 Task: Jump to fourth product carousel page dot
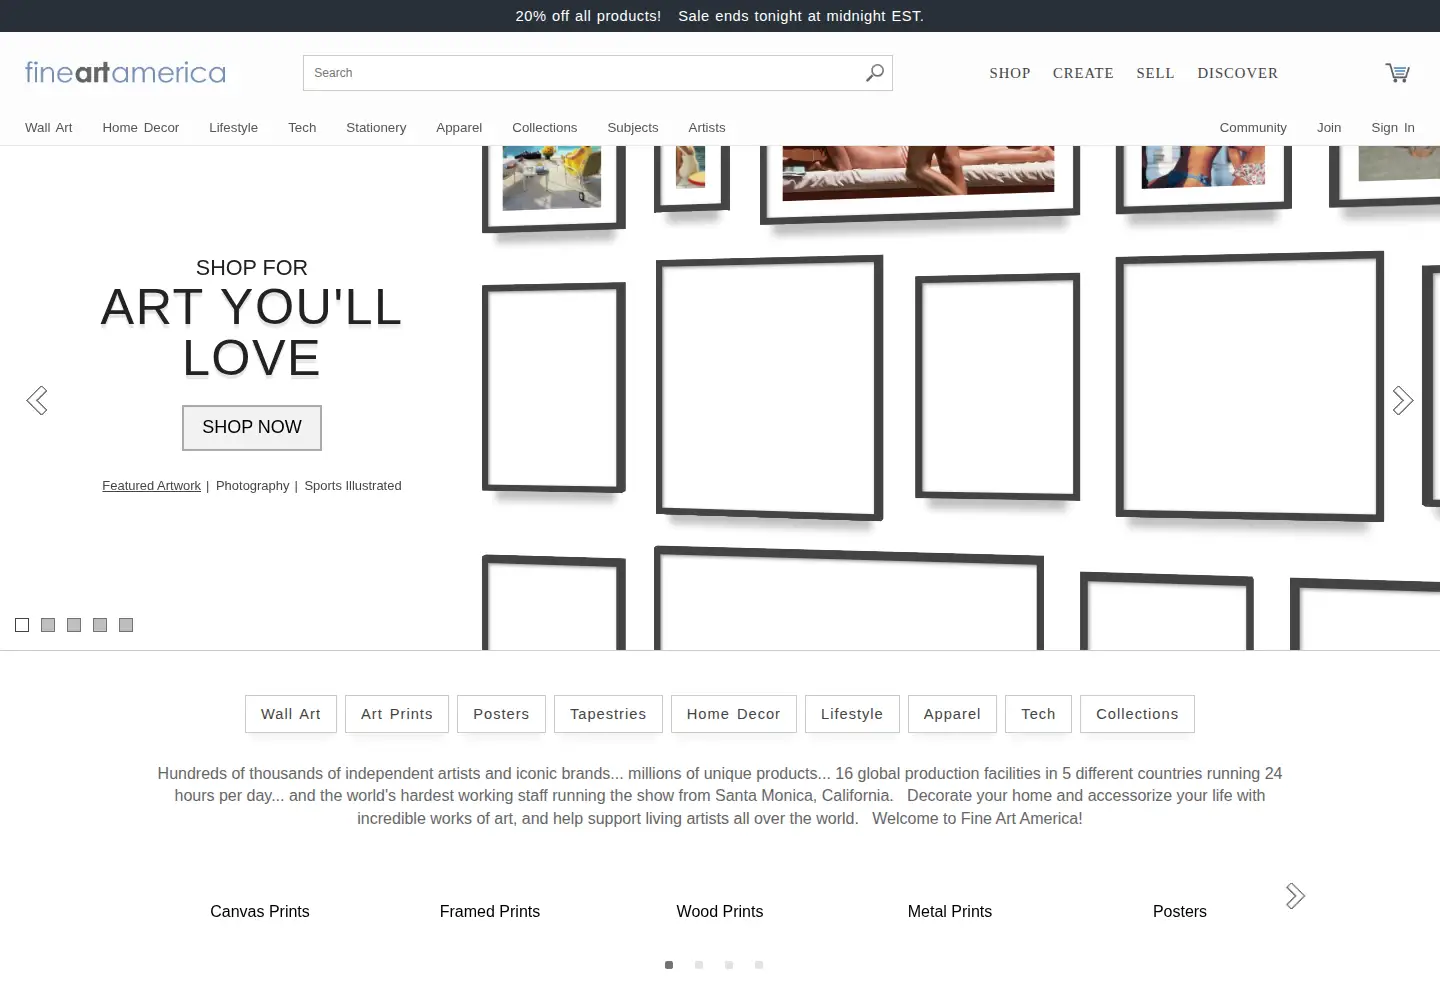click(x=759, y=965)
